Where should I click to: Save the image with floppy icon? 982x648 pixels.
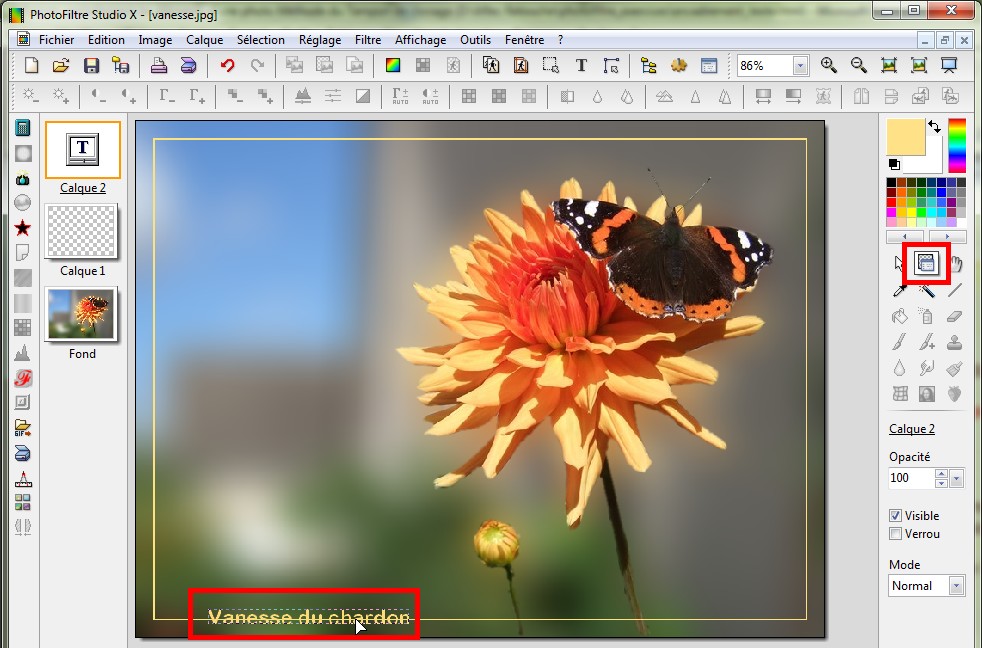(91, 65)
